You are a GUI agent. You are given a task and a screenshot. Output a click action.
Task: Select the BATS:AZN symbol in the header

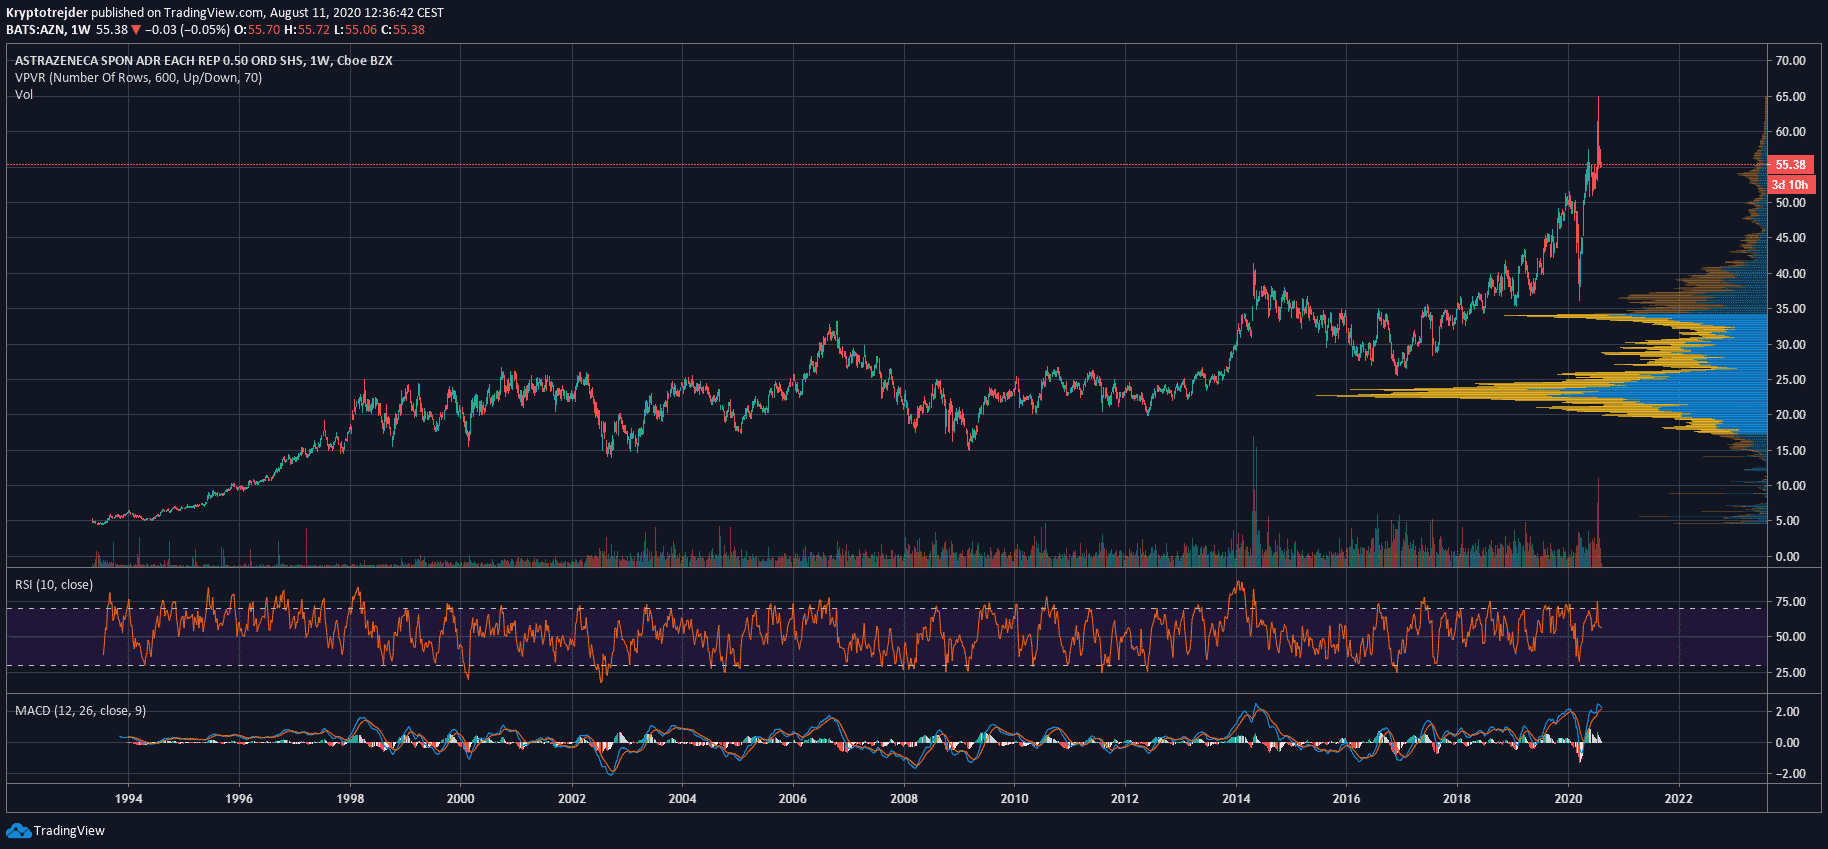tap(35, 30)
